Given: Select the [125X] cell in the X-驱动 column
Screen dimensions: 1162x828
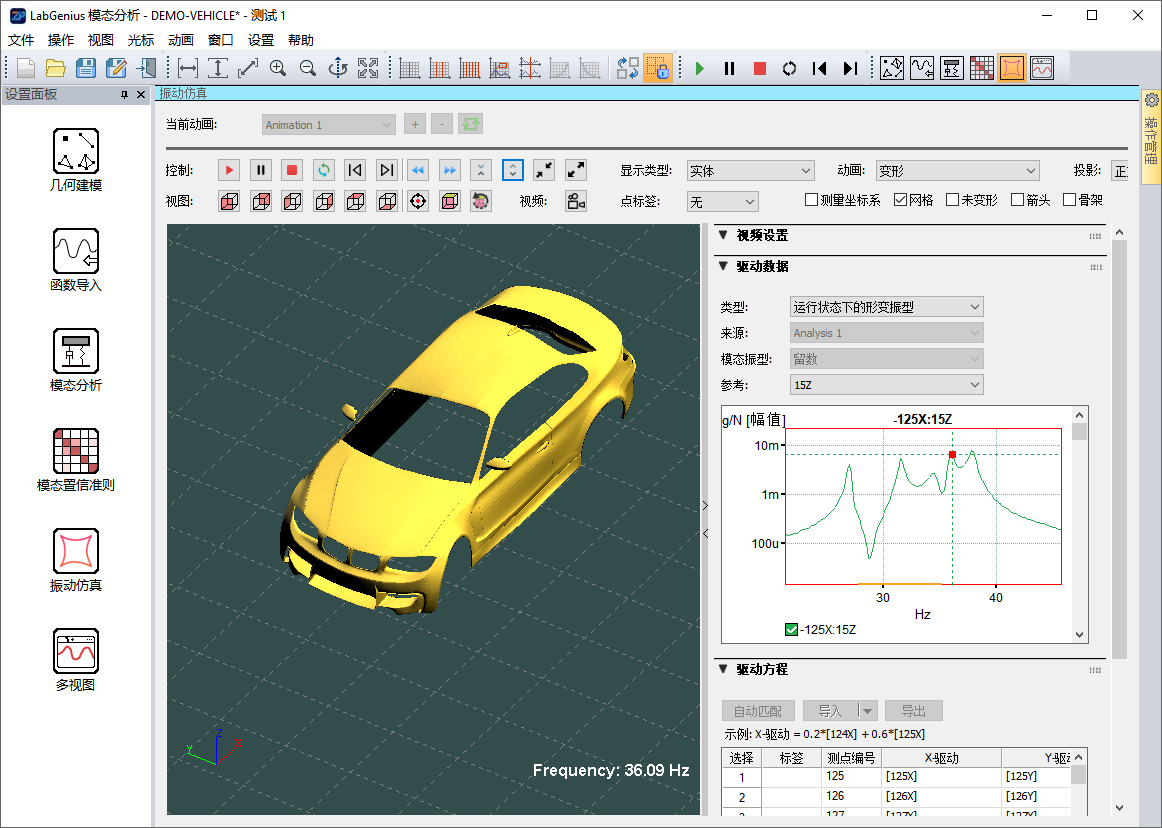Looking at the screenshot, I should (x=941, y=776).
